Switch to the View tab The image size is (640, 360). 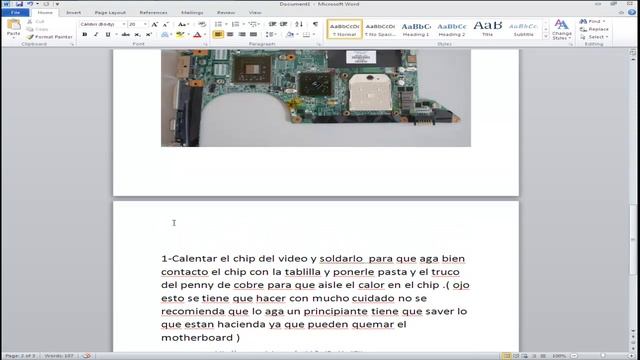click(x=255, y=12)
